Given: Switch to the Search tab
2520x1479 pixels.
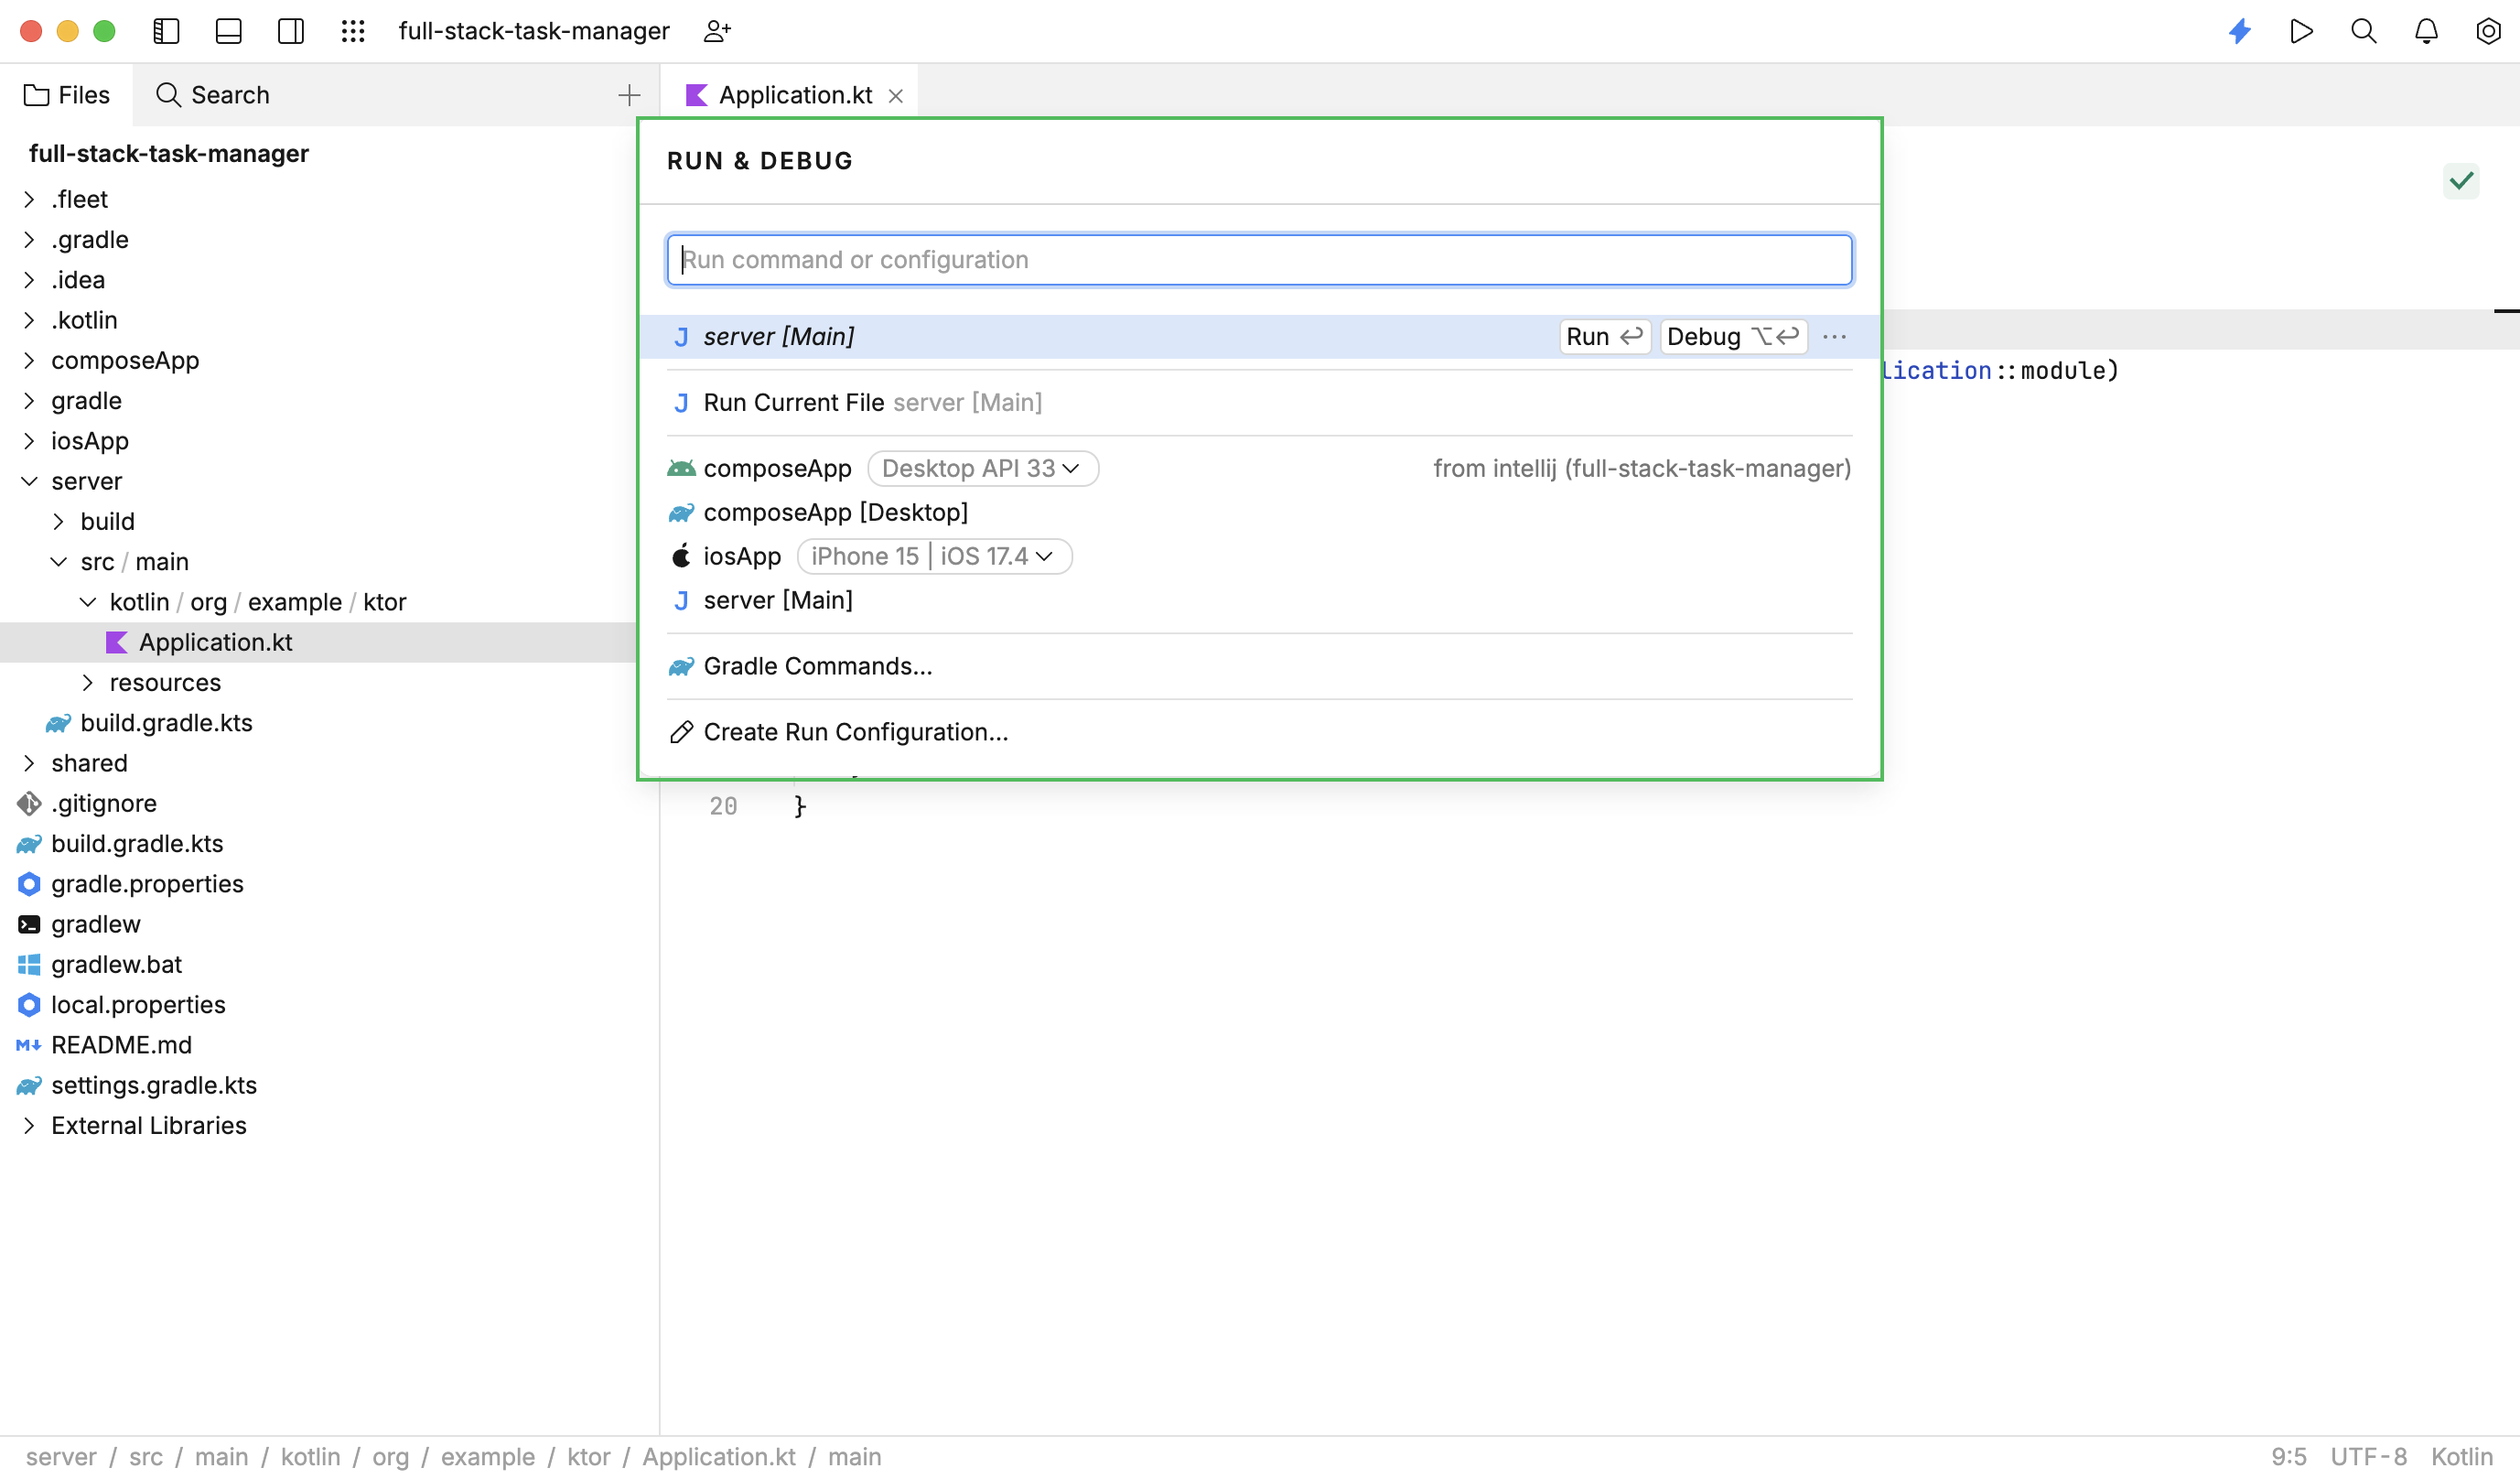Looking at the screenshot, I should coord(213,95).
